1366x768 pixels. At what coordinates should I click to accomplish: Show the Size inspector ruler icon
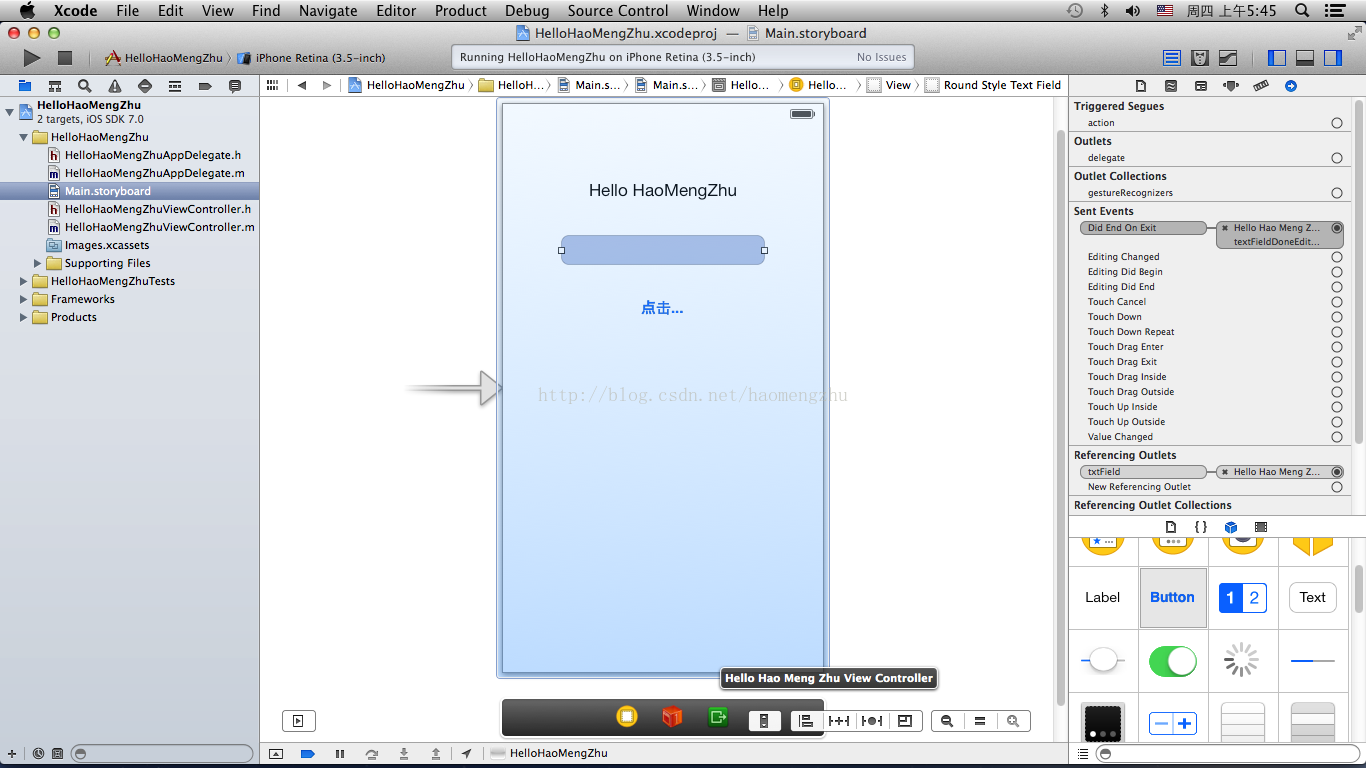click(1261, 86)
